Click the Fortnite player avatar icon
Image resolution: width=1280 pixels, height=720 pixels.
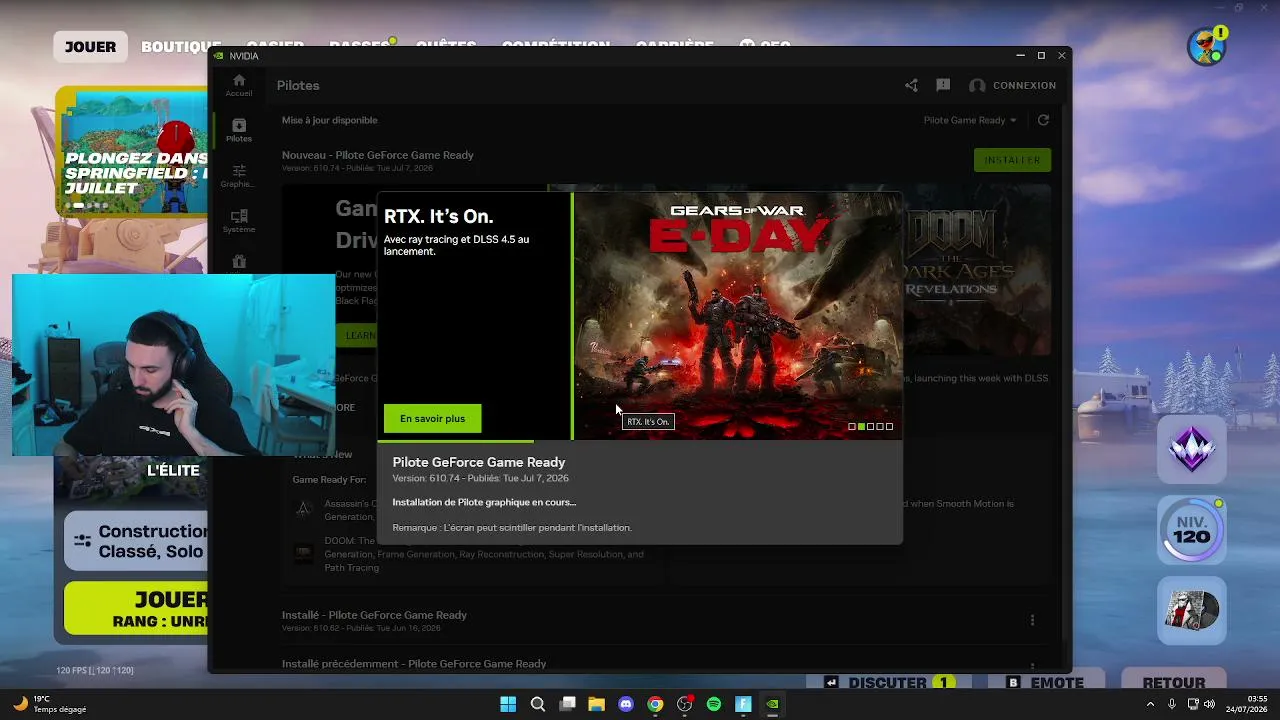(x=1207, y=46)
